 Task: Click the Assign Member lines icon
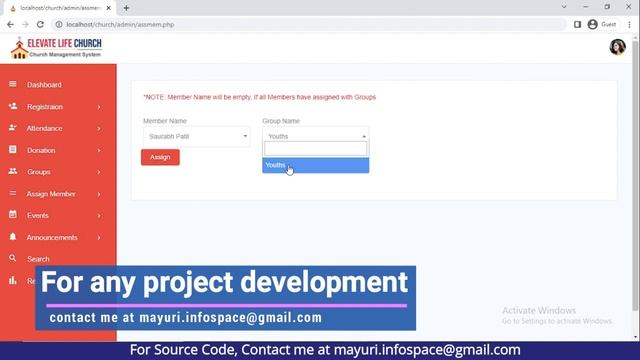point(13,193)
